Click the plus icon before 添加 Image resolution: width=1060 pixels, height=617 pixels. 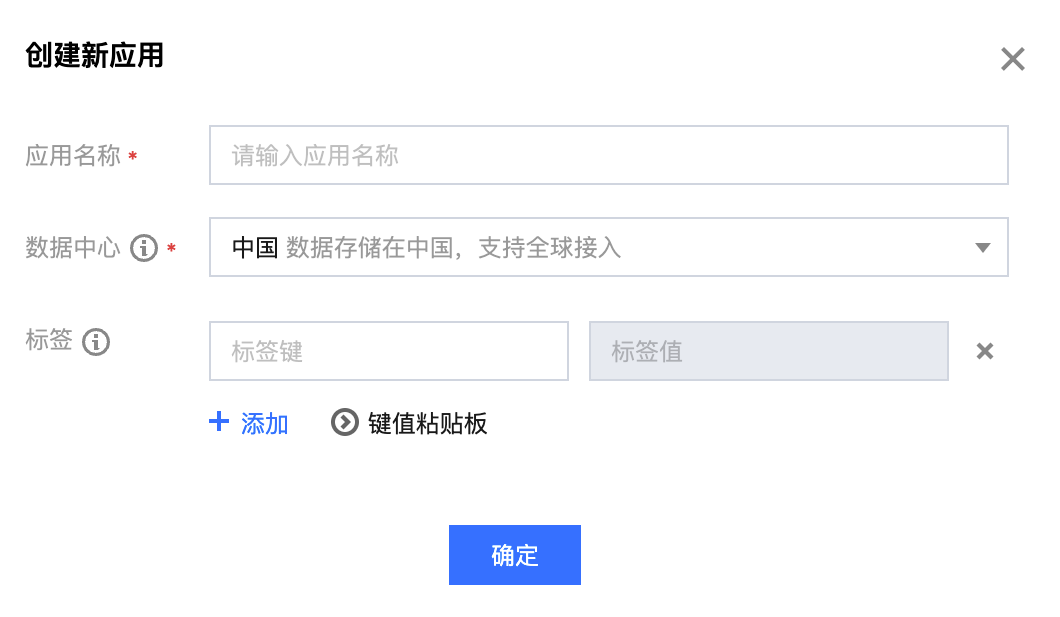(219, 422)
